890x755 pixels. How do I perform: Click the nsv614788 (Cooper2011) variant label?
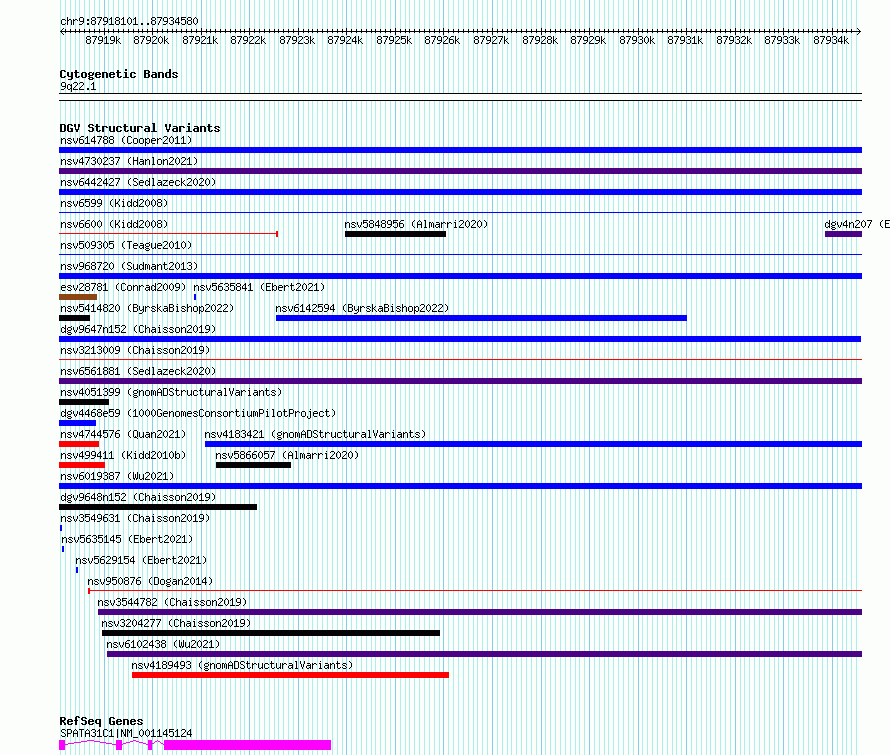point(126,140)
